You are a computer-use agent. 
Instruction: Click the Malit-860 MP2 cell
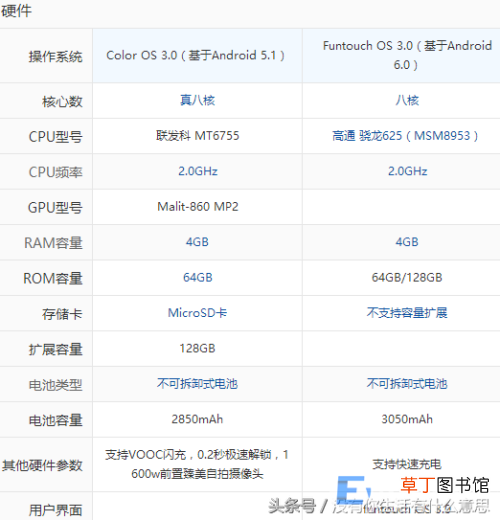(x=198, y=206)
